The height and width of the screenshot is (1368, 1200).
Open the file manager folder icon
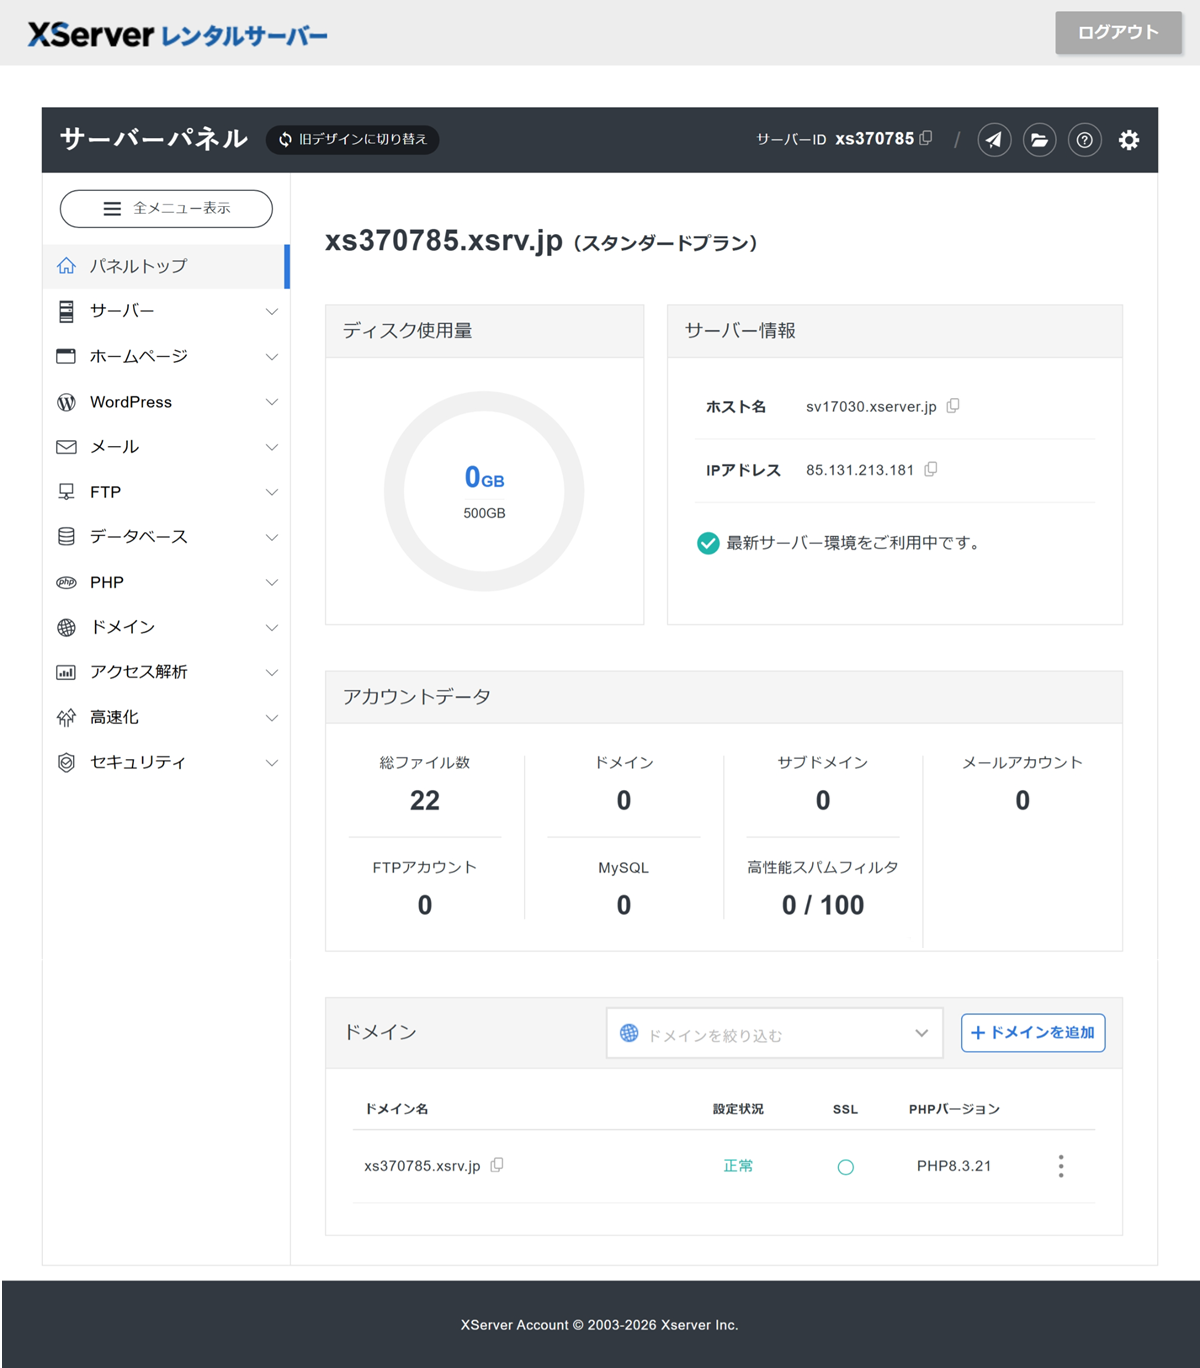click(x=1039, y=140)
